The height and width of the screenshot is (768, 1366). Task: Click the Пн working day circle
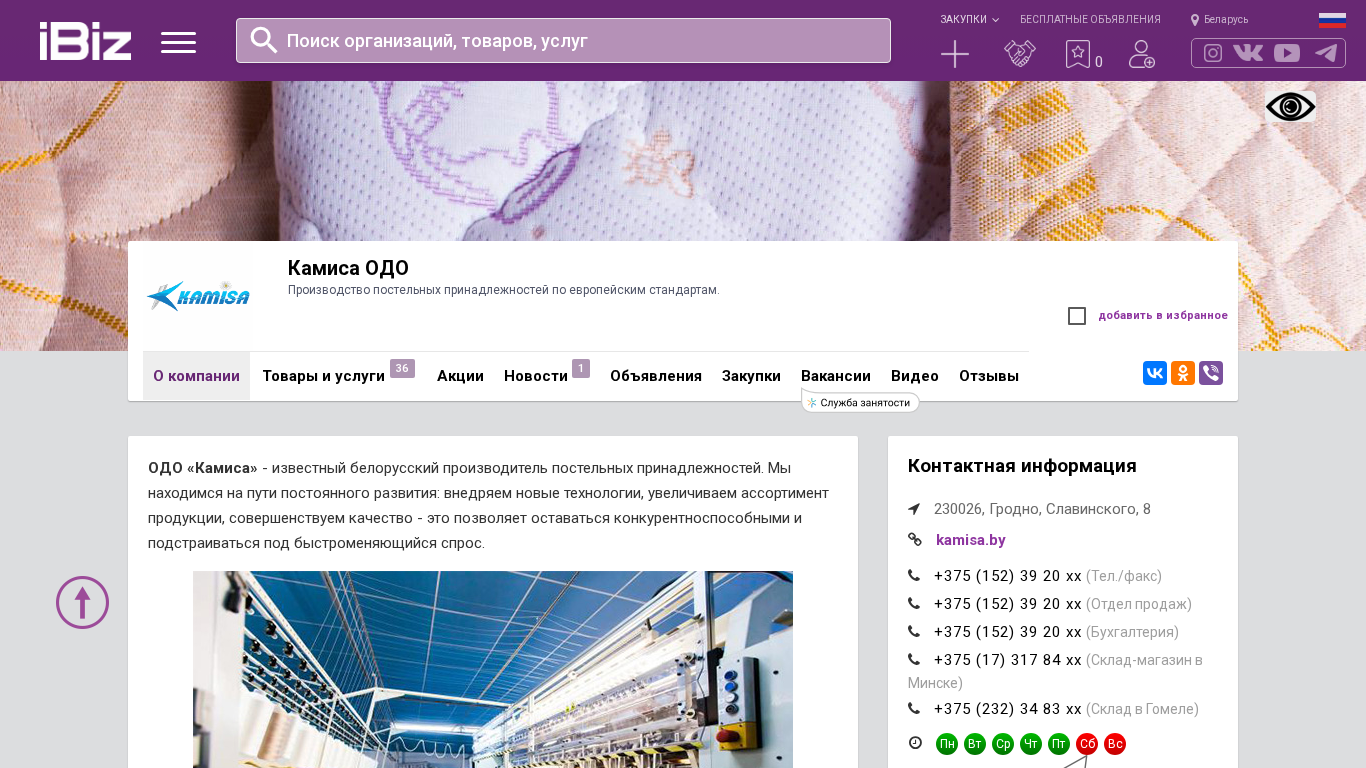(x=947, y=744)
